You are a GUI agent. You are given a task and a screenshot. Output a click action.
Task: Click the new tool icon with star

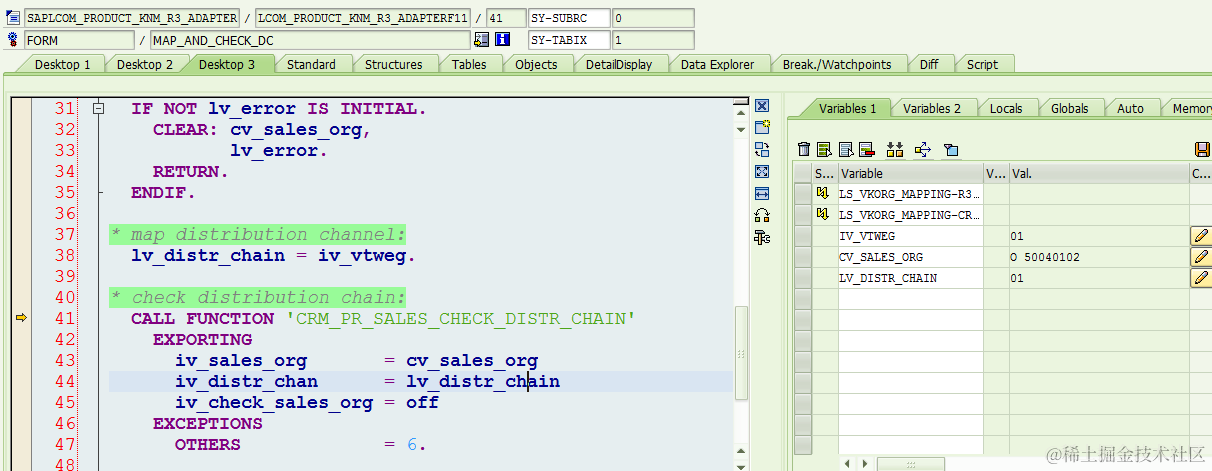[762, 127]
